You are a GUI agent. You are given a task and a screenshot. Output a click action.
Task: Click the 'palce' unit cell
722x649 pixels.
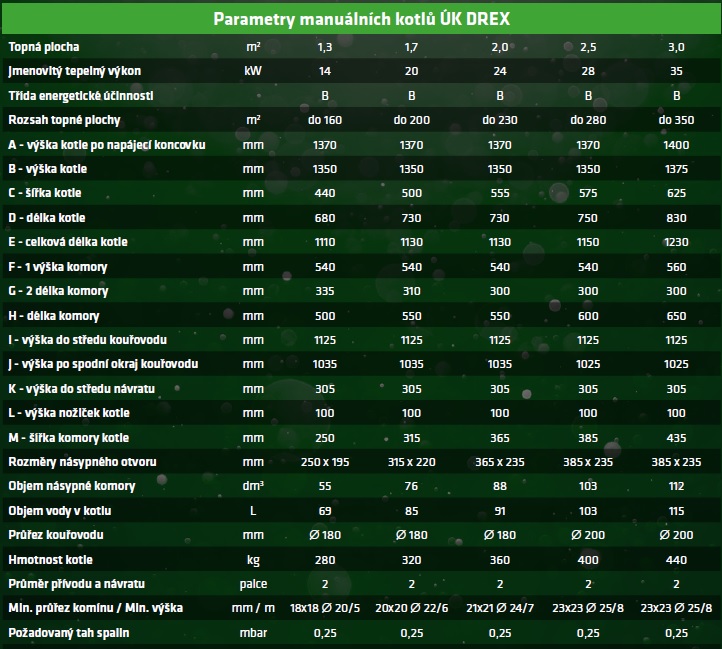tap(253, 584)
